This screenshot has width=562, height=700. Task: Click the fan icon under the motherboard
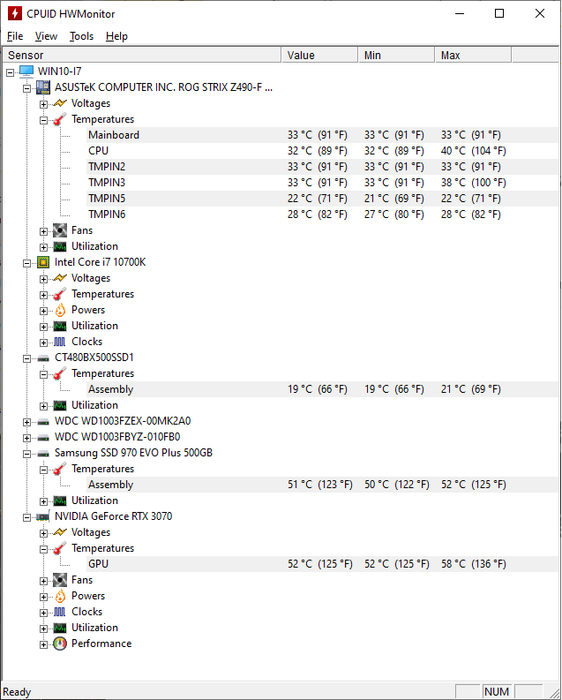pyautogui.click(x=60, y=231)
